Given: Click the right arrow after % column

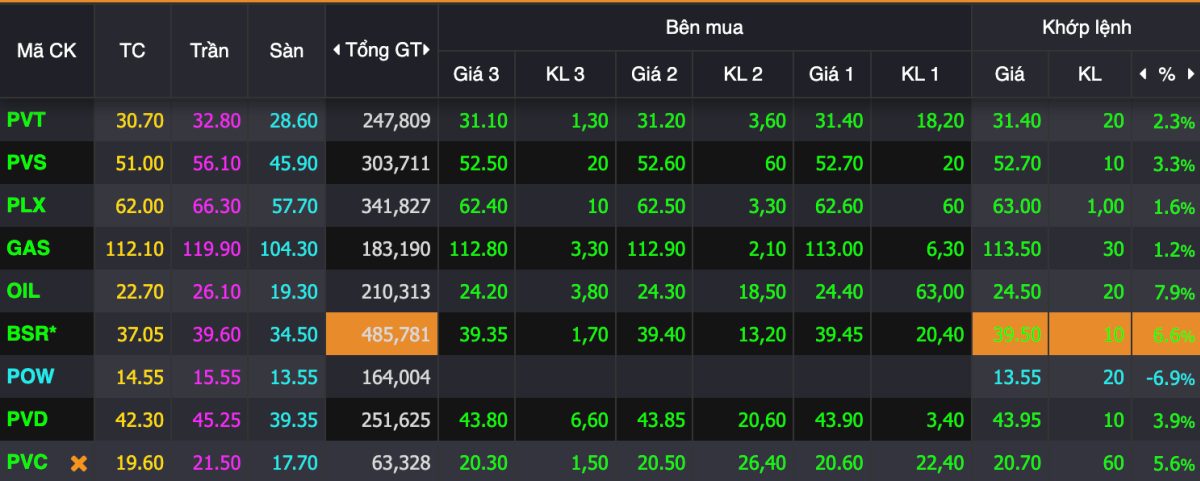Looking at the screenshot, I should click(x=1190, y=74).
